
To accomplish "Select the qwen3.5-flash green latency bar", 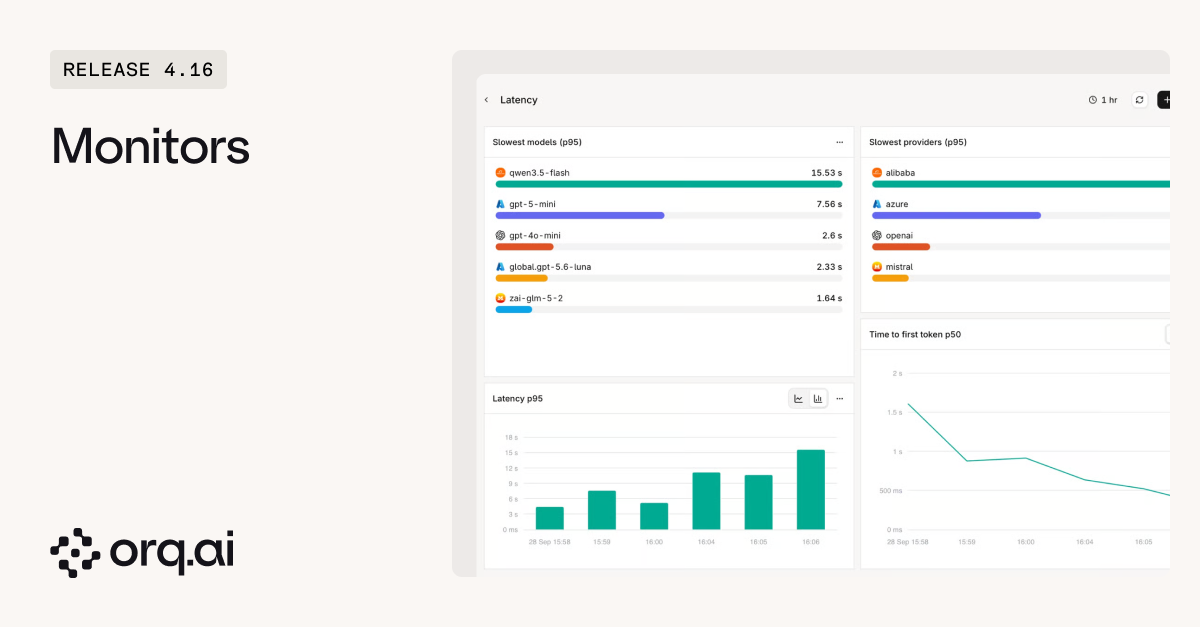I will (x=669, y=184).
